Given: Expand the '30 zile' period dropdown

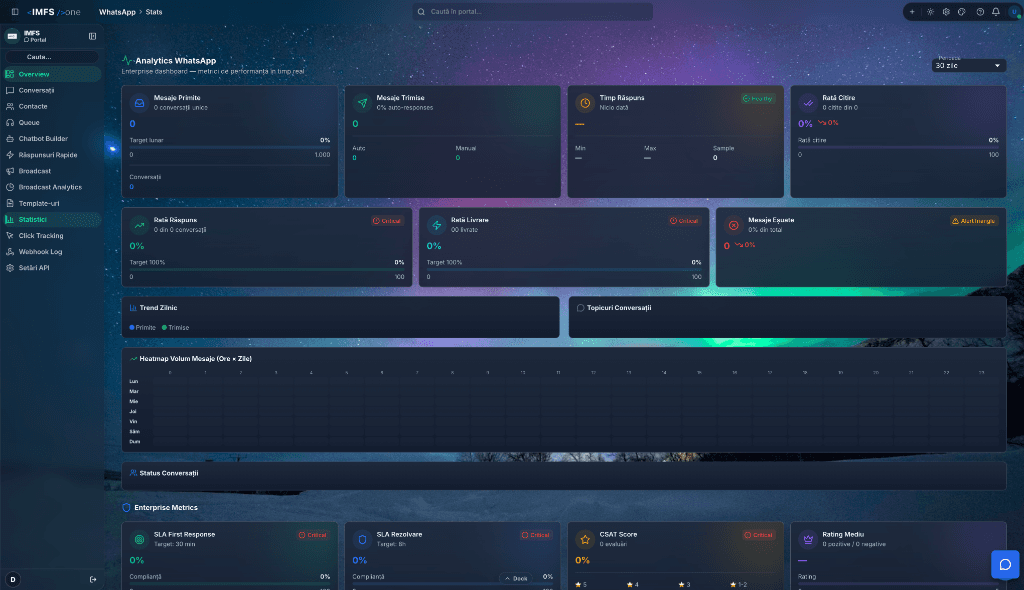Looking at the screenshot, I should click(968, 65).
